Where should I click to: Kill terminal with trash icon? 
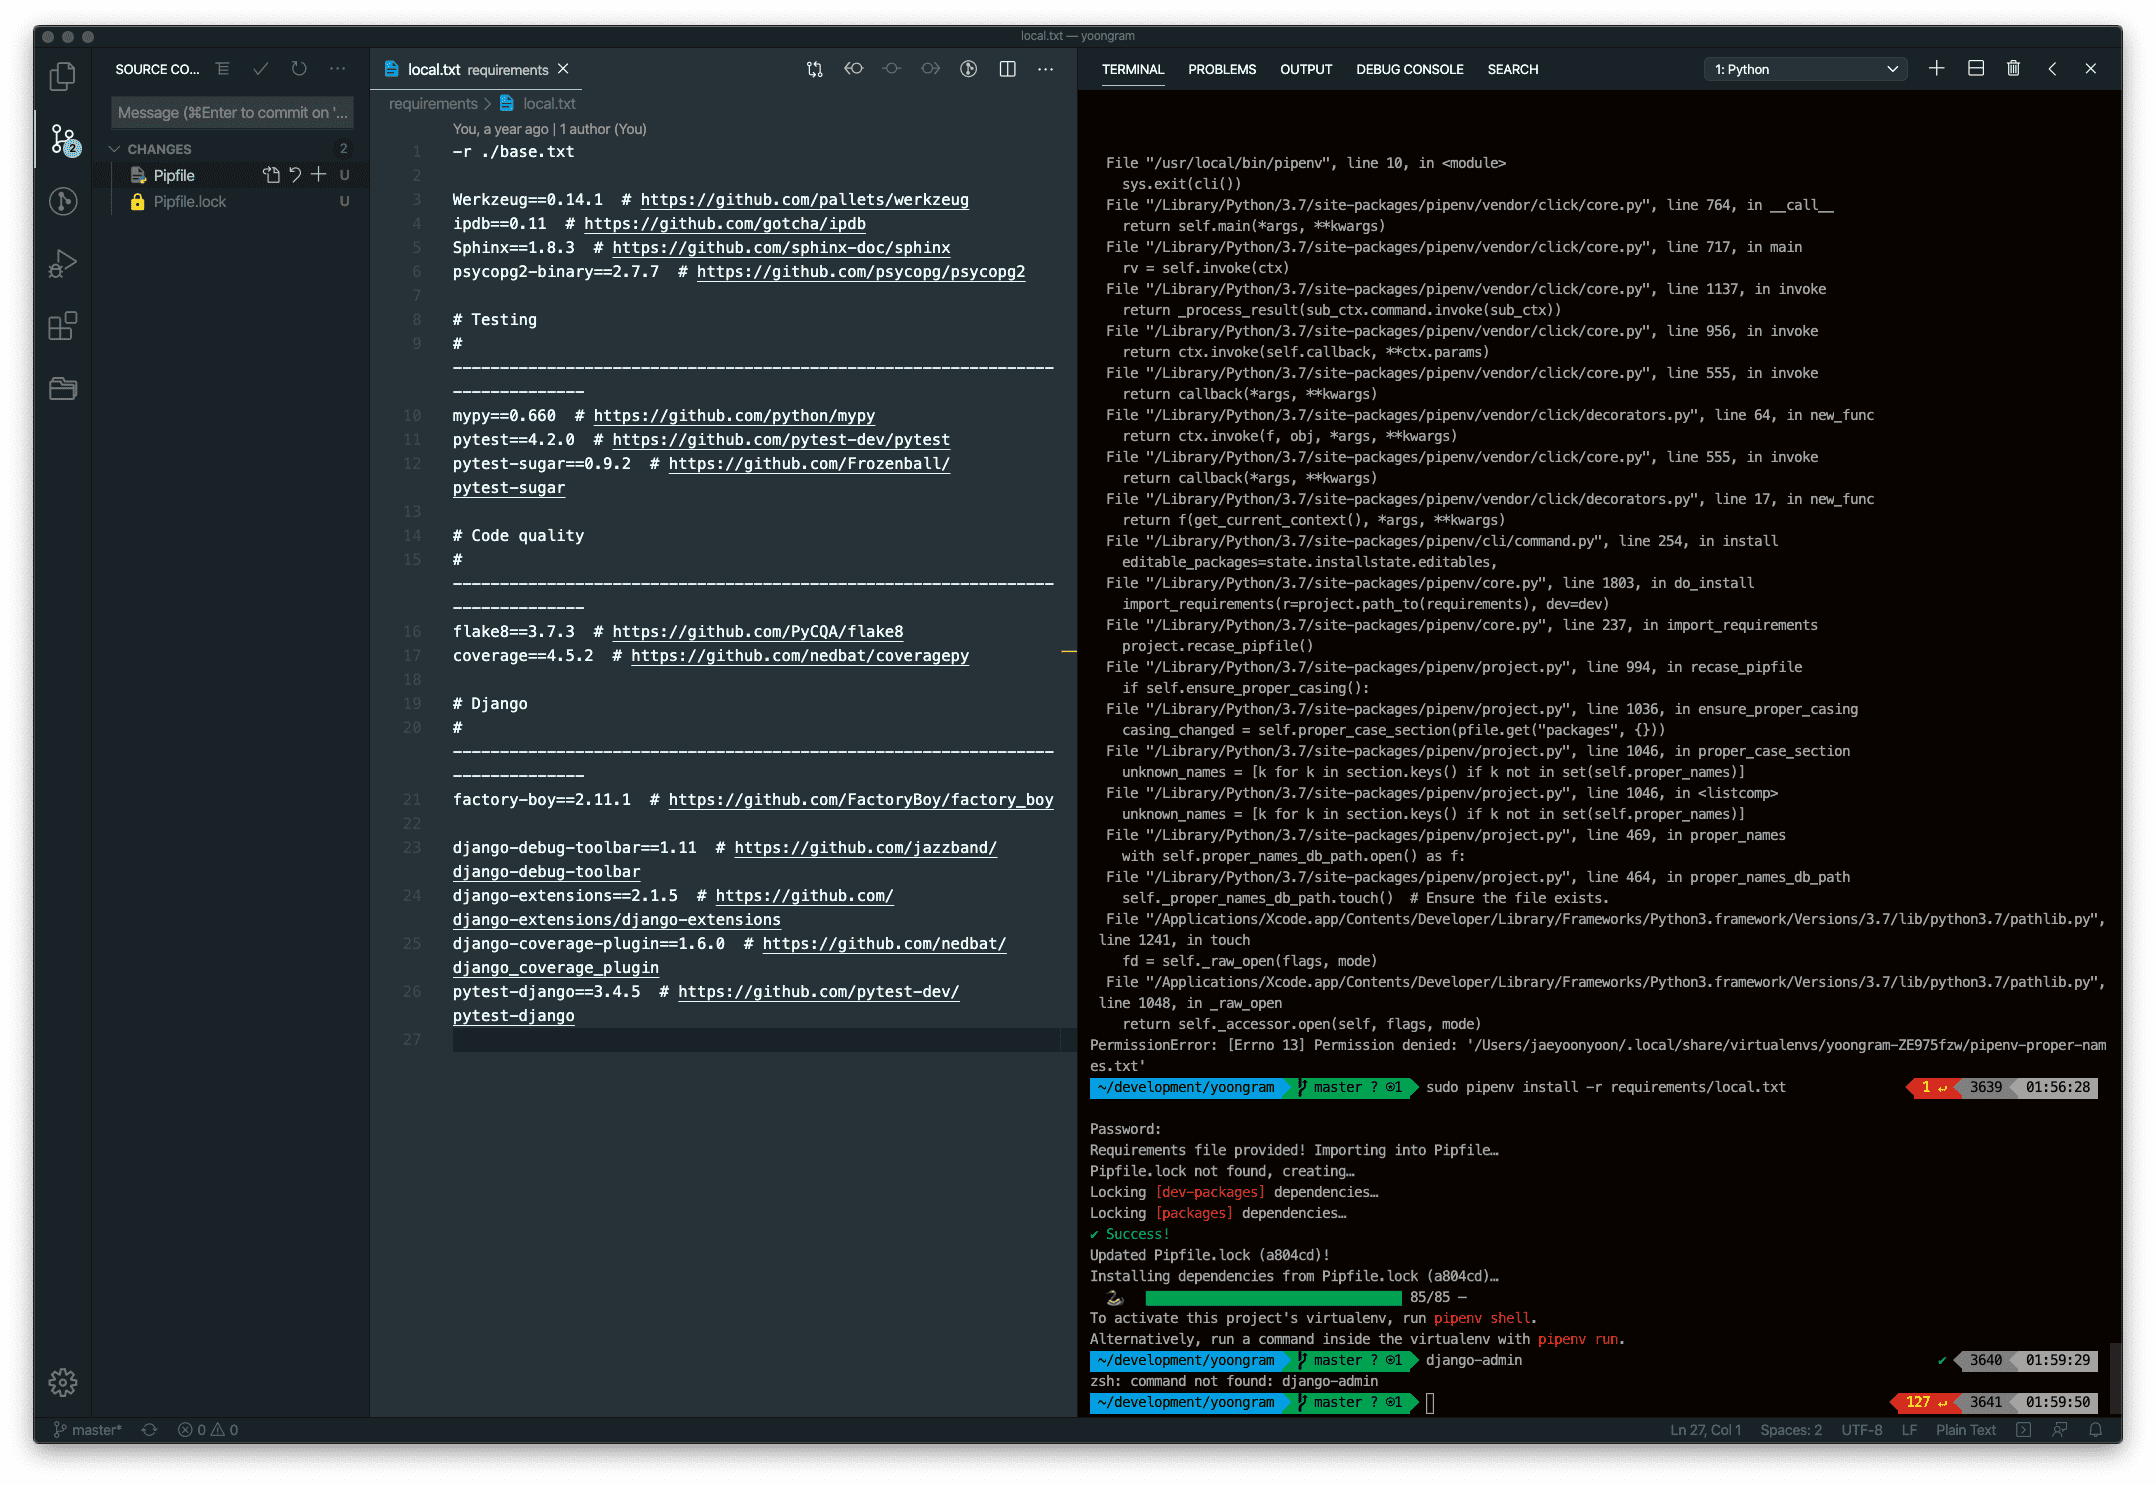(2013, 69)
